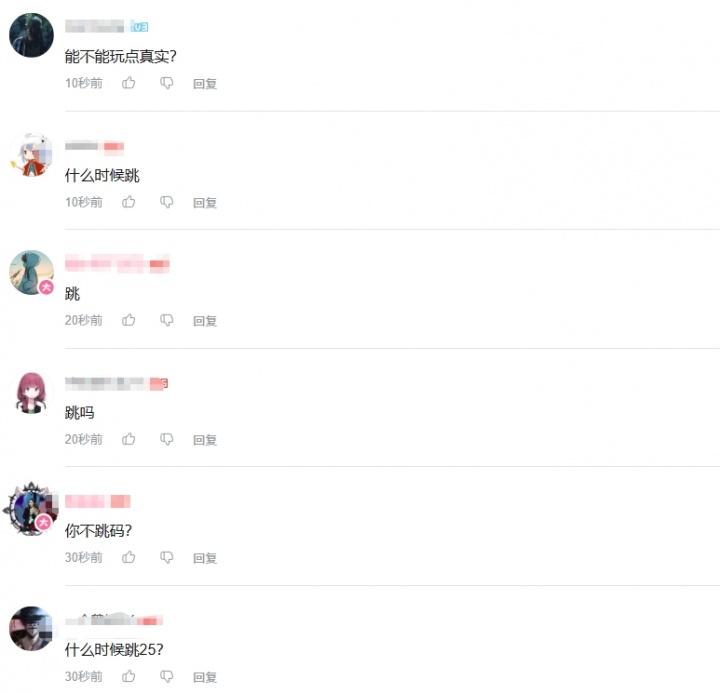720x693 pixels.
Task: Reply to "能不能玩点真实?" comment
Action: [205, 84]
